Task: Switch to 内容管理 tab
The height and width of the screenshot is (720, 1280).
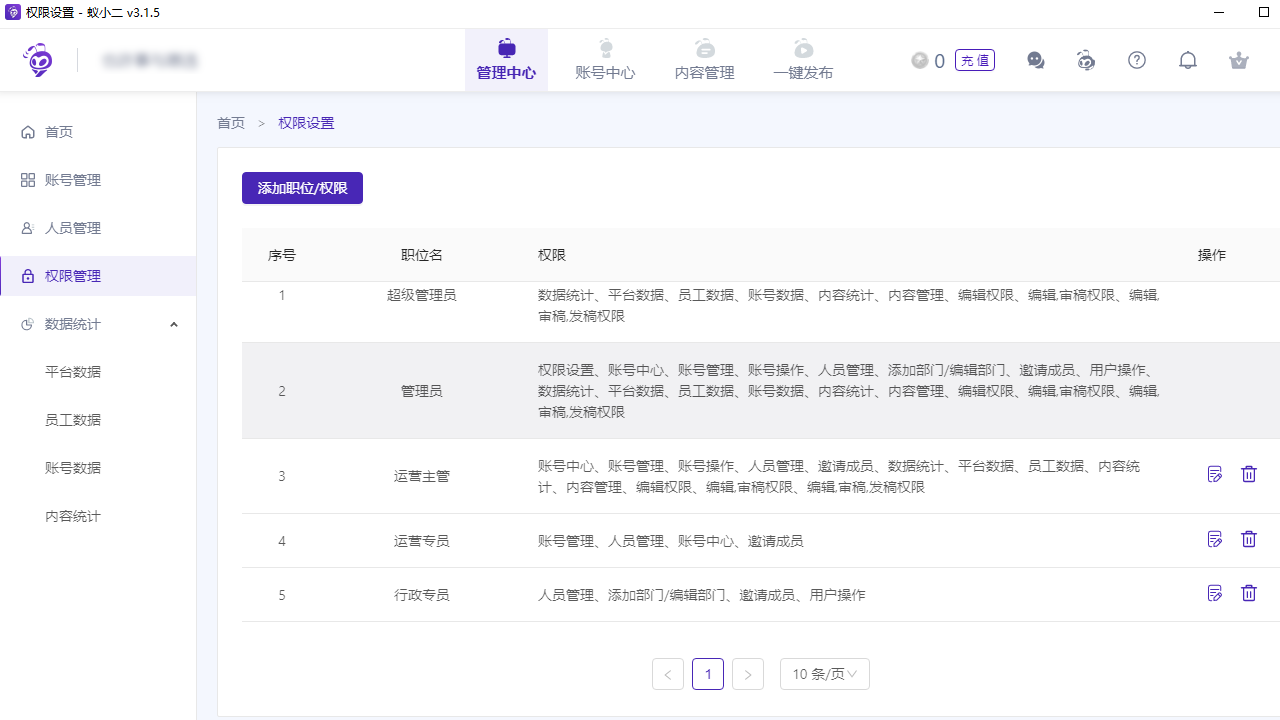Action: (705, 60)
